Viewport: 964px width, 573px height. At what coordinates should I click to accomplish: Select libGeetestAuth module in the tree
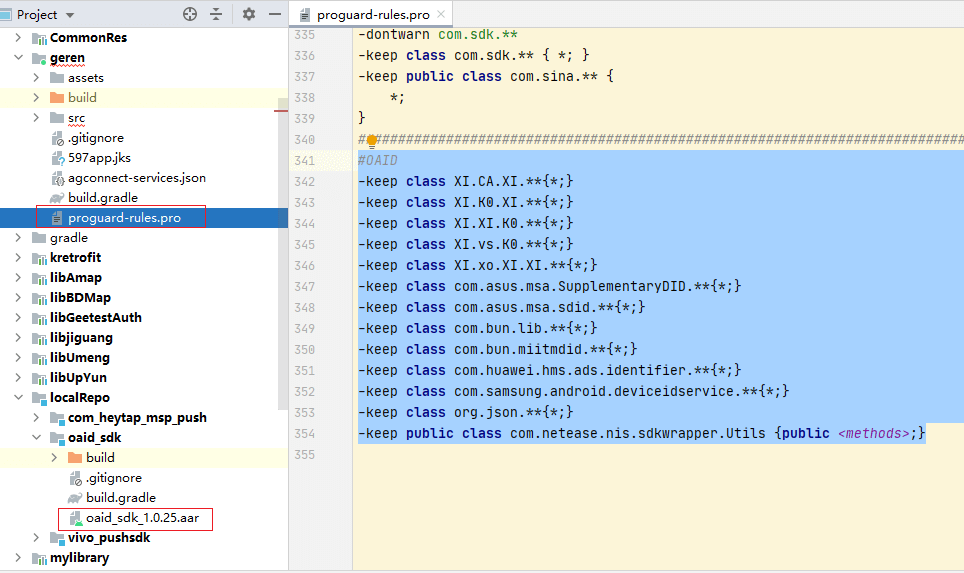pyautogui.click(x=96, y=317)
